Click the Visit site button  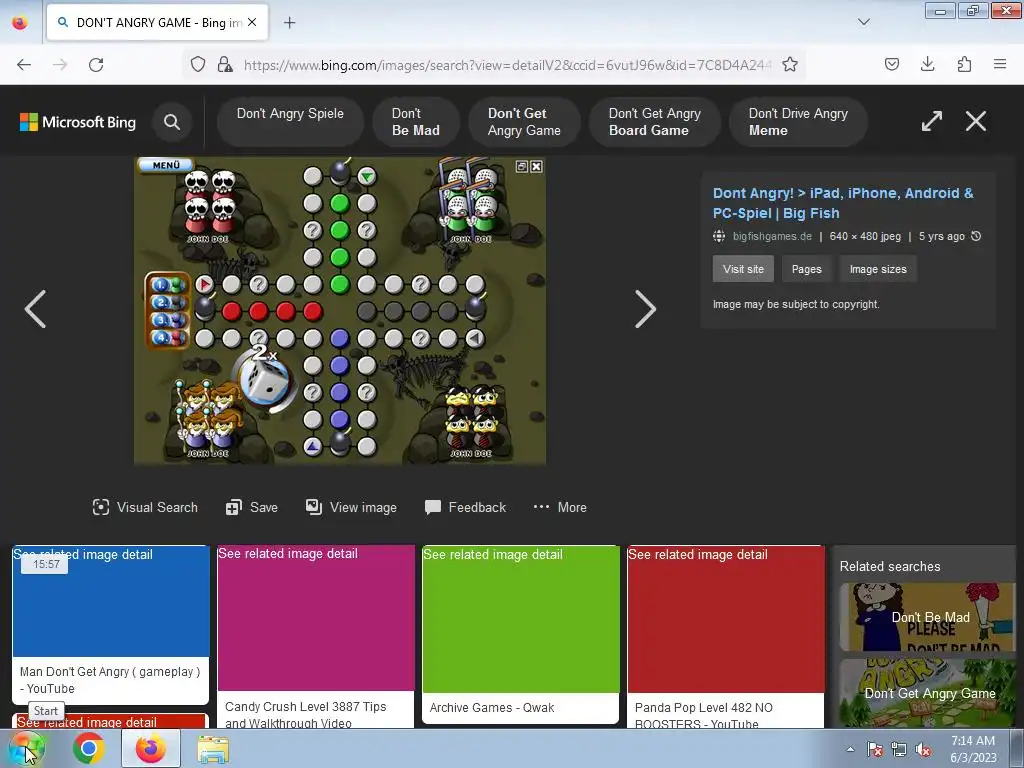pos(743,269)
